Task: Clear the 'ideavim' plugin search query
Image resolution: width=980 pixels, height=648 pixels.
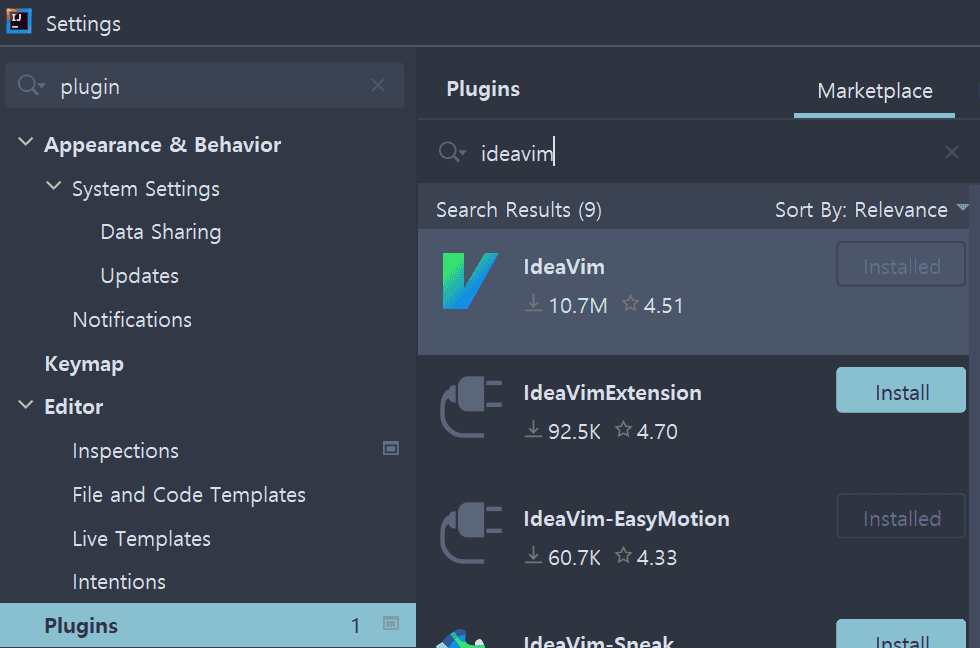Action: click(x=951, y=152)
